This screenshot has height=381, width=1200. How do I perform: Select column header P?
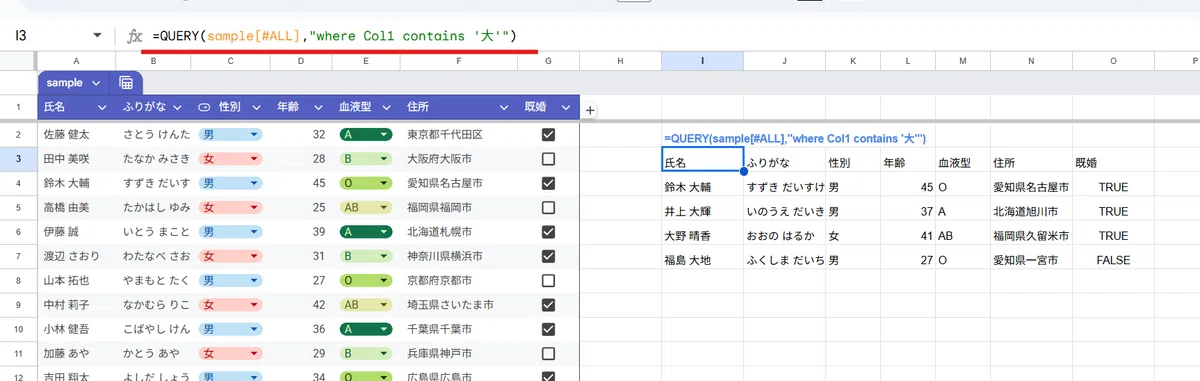tap(1177, 62)
